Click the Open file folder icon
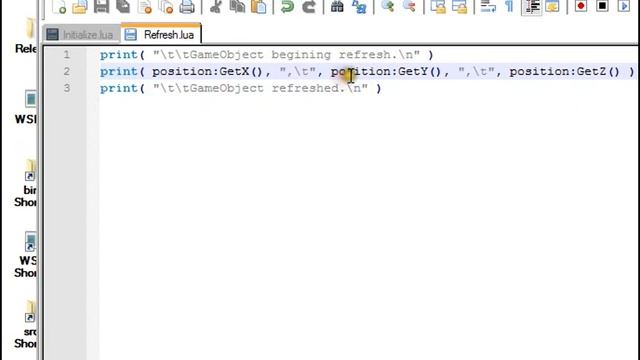 [x=80, y=7]
